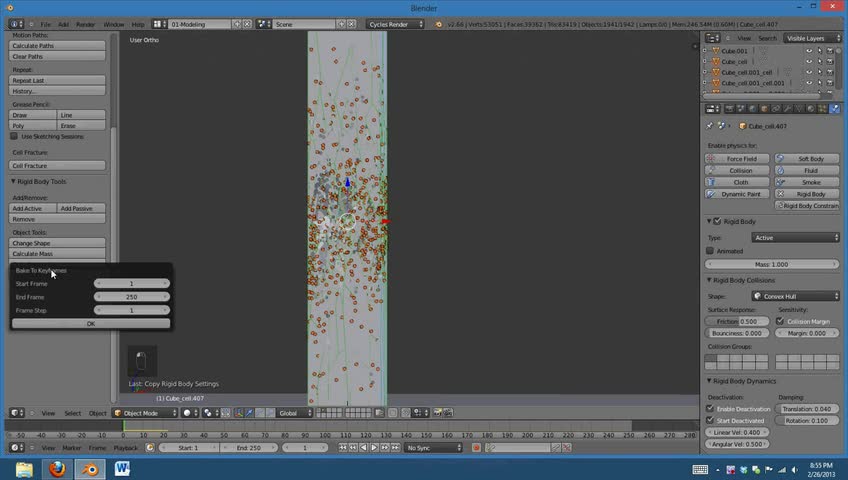Open the pivot point selector icon
The image size is (848, 480).
click(x=210, y=413)
